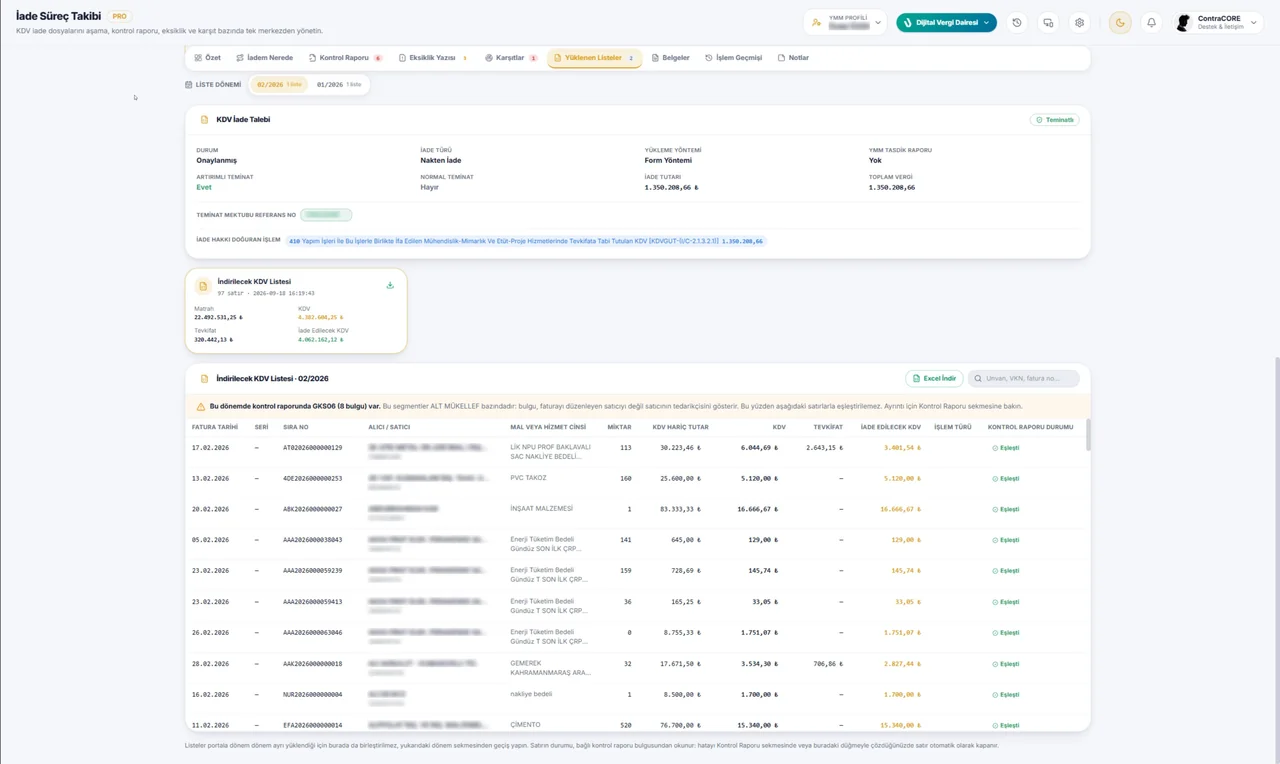Open the Kontrol Raporu tab
The height and width of the screenshot is (764, 1280).
coord(345,58)
